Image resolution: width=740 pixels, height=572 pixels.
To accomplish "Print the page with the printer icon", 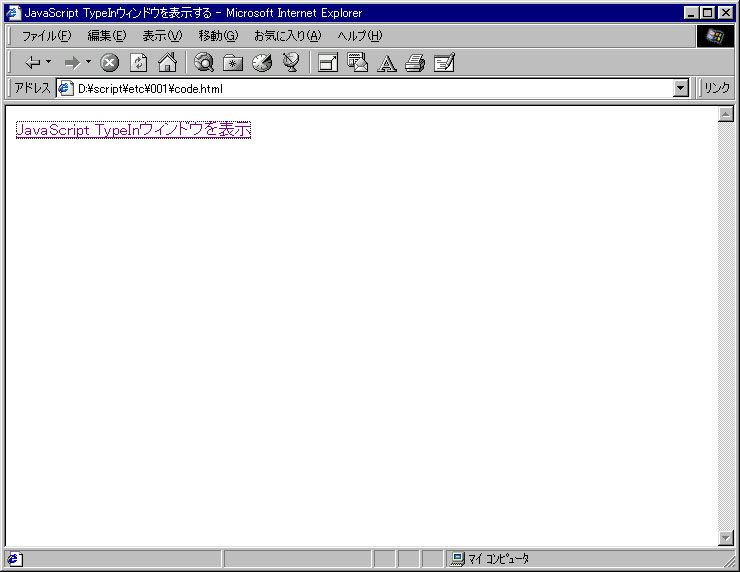I will point(415,62).
